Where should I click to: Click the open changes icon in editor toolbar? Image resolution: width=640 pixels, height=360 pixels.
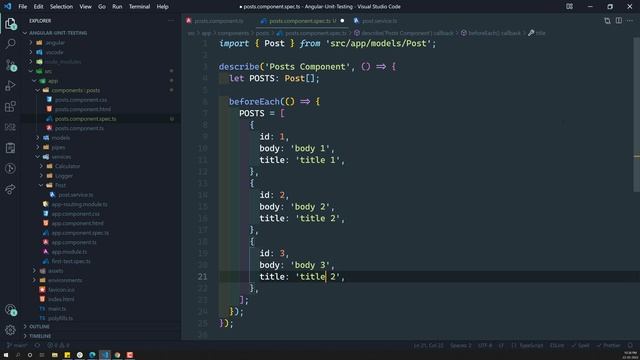point(607,20)
